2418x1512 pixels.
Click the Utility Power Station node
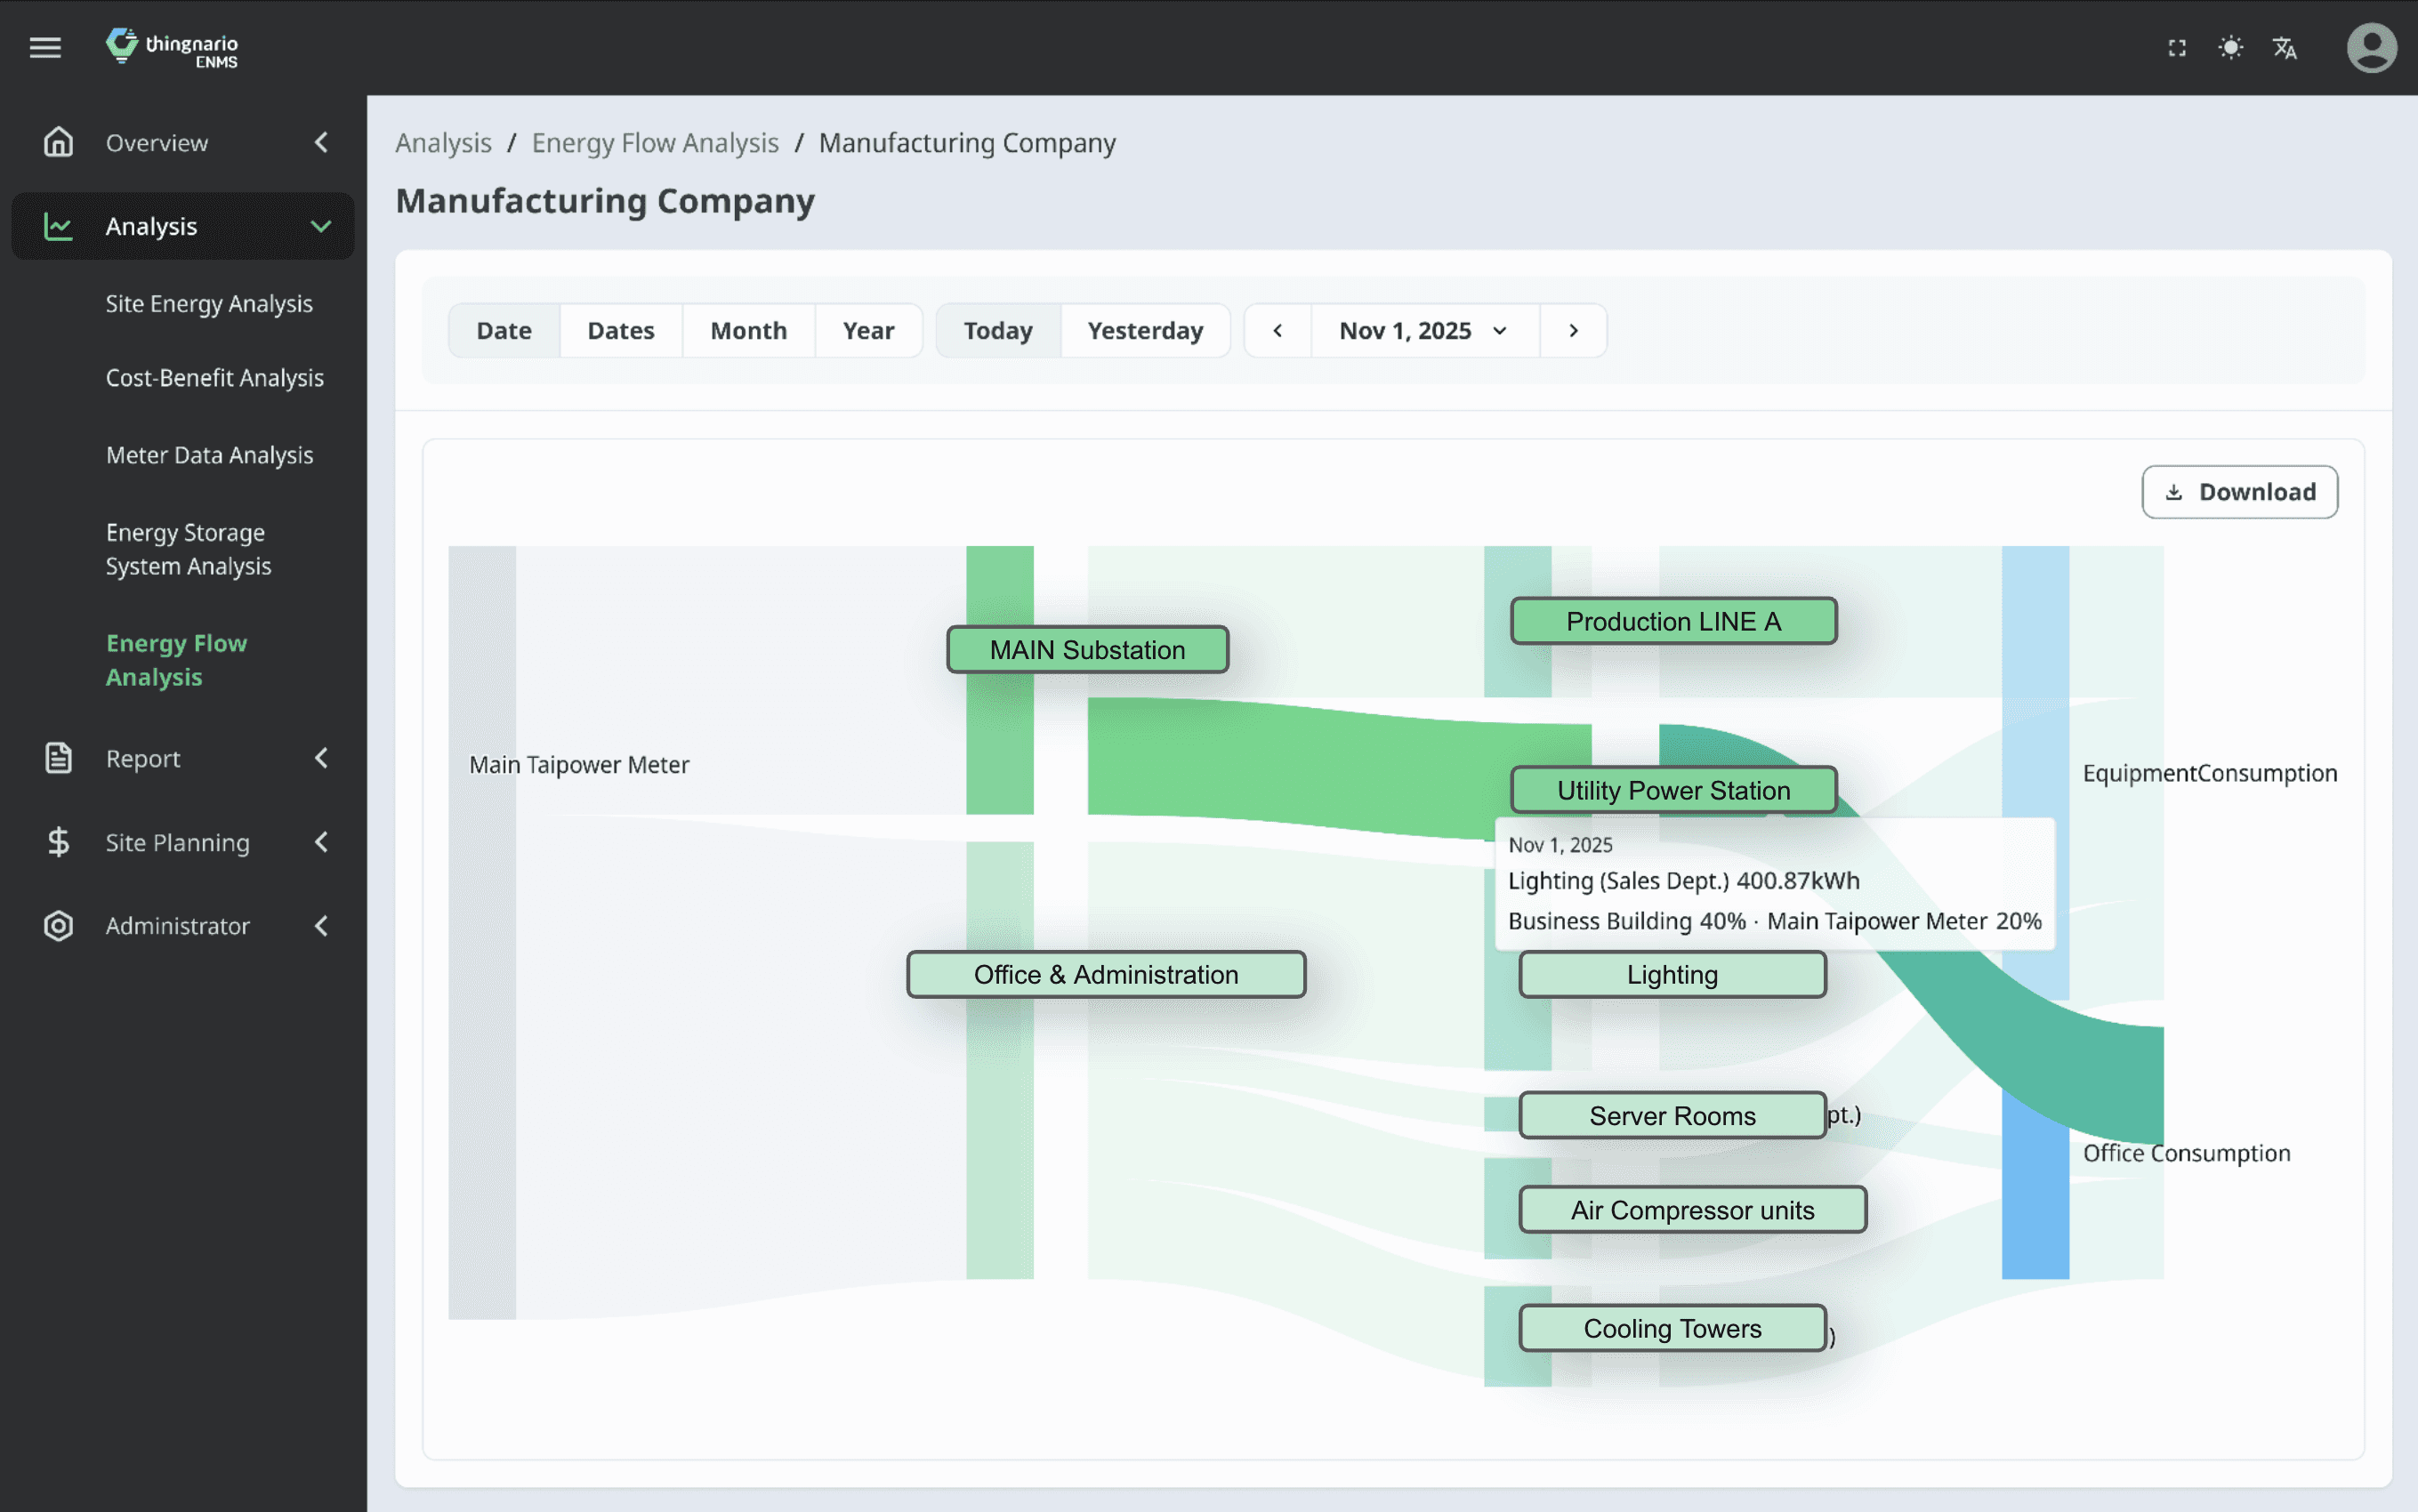tap(1672, 790)
